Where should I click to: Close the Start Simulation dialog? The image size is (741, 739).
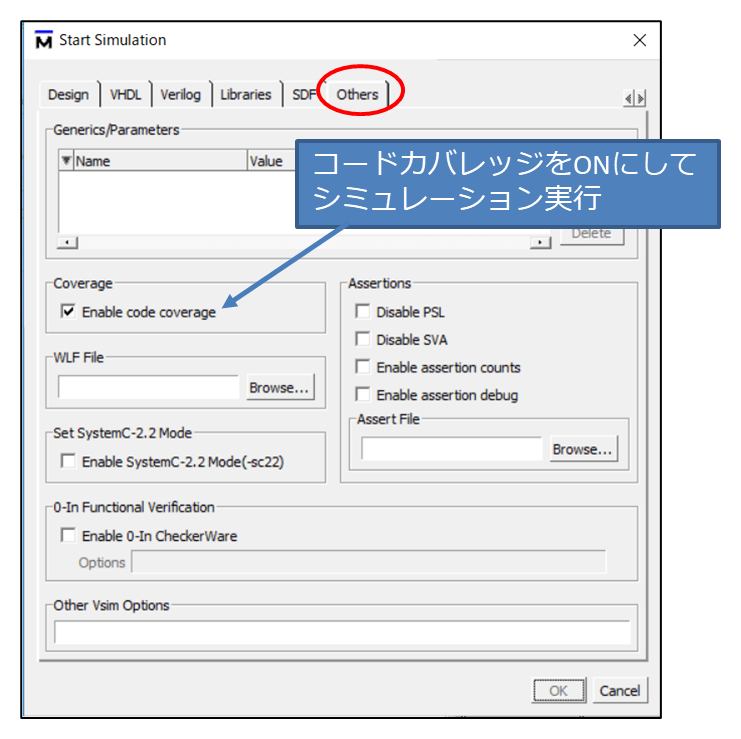[x=639, y=40]
